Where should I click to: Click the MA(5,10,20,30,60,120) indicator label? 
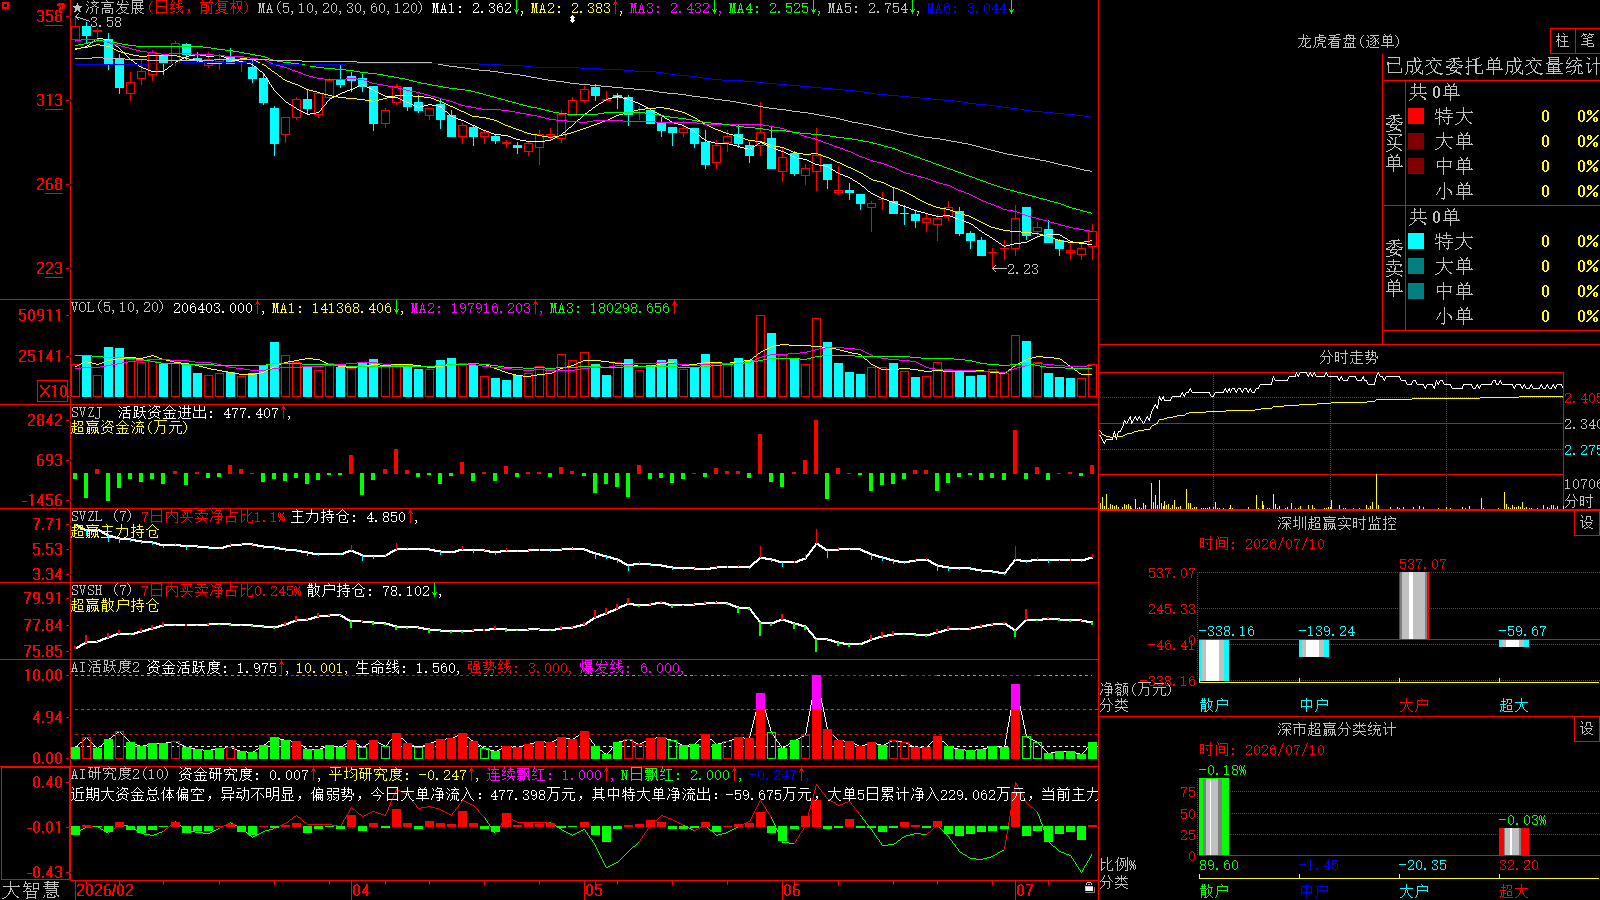pyautogui.click(x=341, y=8)
